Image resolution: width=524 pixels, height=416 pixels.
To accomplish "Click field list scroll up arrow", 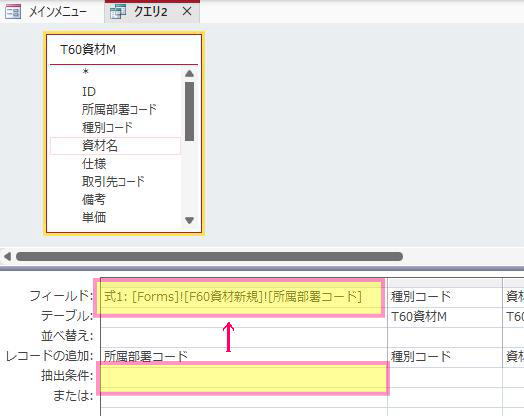I will click(x=189, y=74).
